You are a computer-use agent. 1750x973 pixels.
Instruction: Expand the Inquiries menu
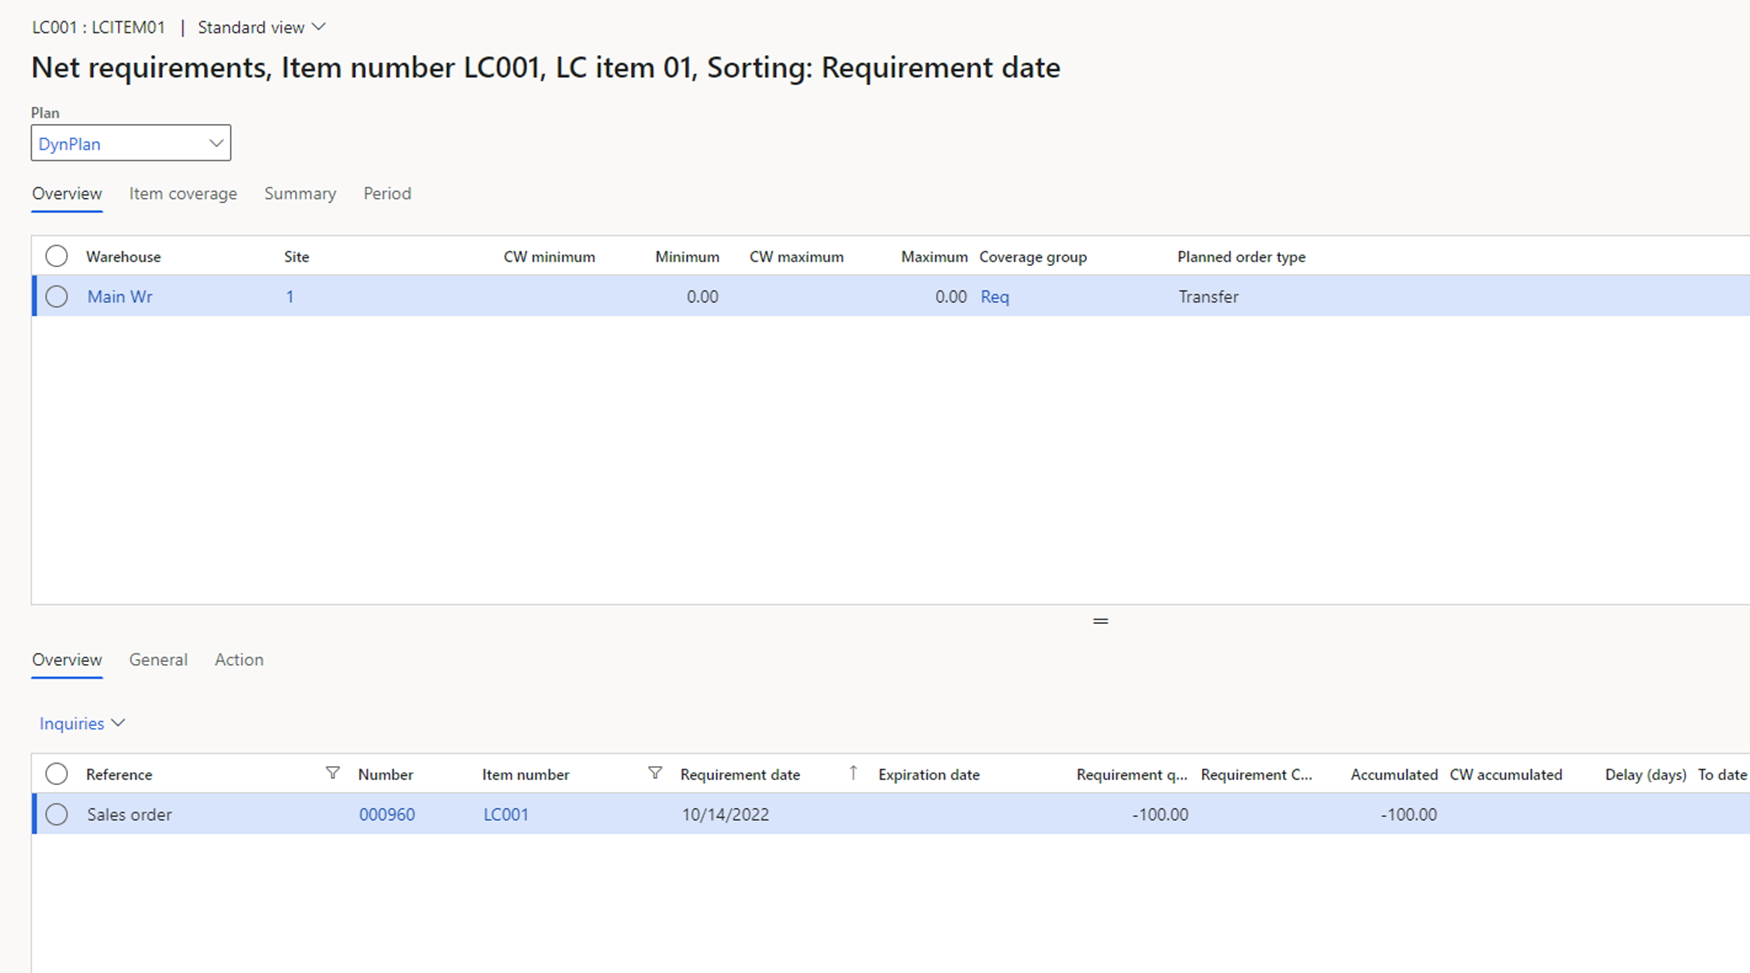(82, 723)
